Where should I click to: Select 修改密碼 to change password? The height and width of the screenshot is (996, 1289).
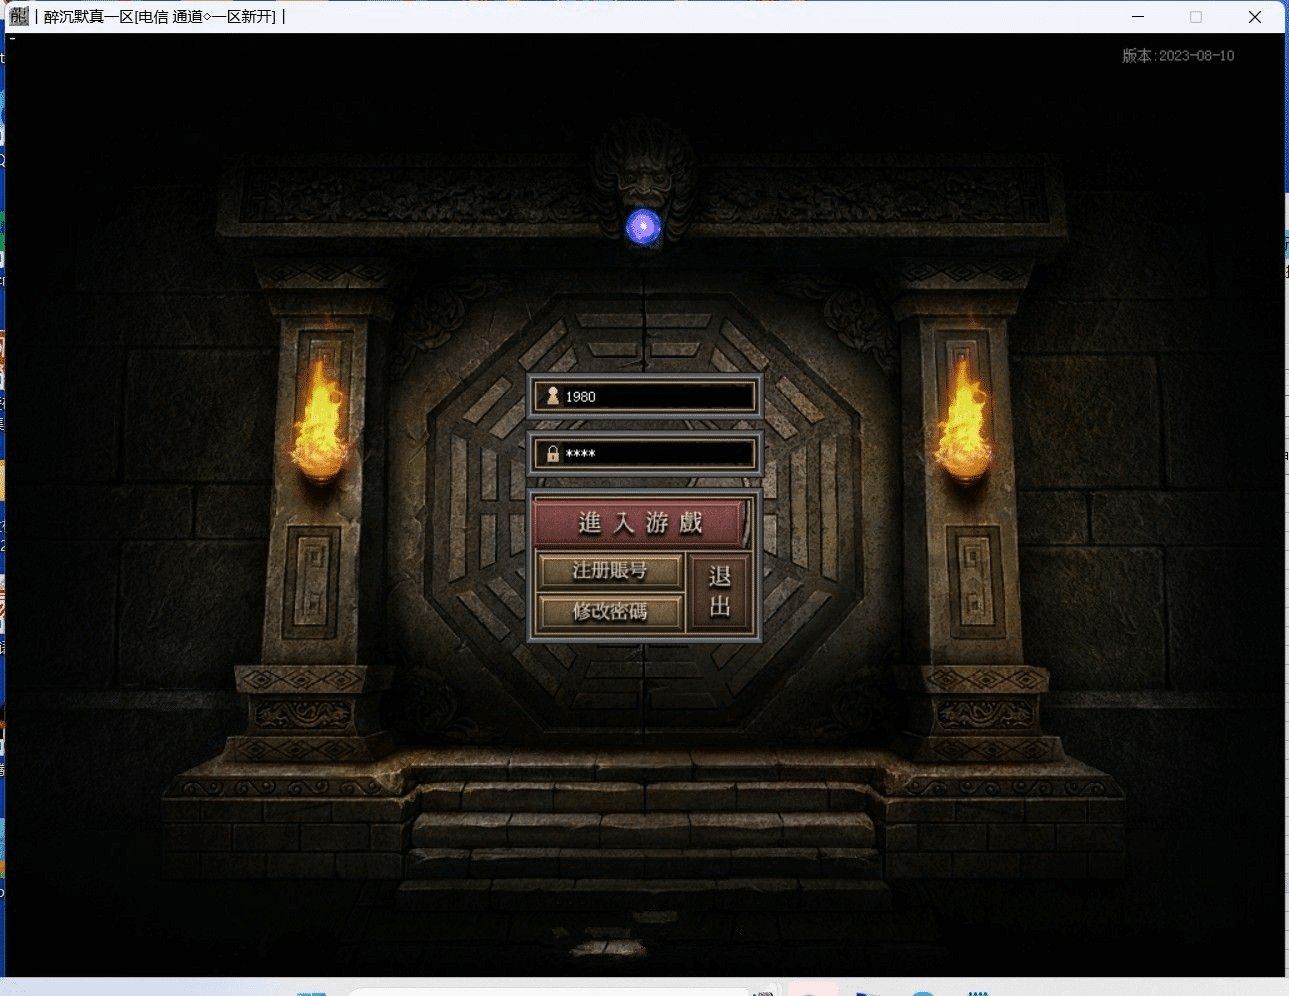(610, 611)
